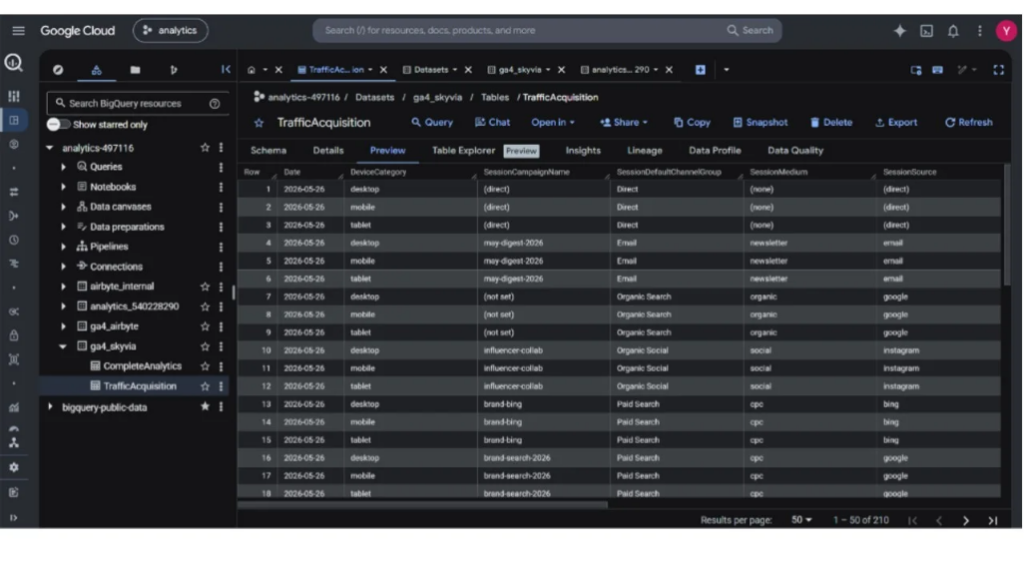Open the Lineage tab
Screen dimensions: 1024x576
(645, 150)
